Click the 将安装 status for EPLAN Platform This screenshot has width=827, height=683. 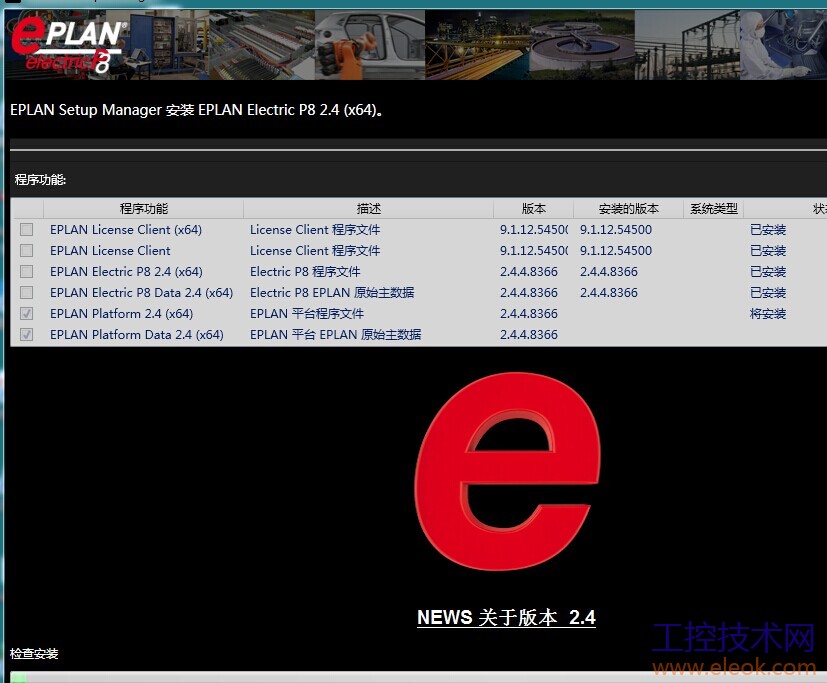click(768, 314)
